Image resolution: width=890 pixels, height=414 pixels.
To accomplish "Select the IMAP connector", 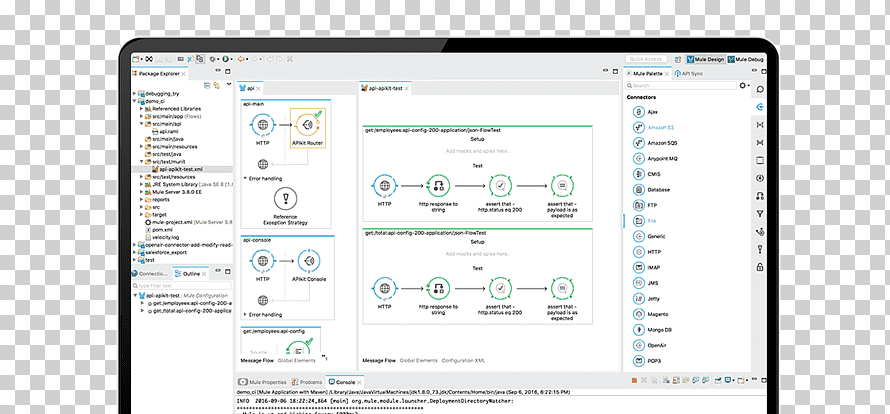I will pyautogui.click(x=646, y=267).
